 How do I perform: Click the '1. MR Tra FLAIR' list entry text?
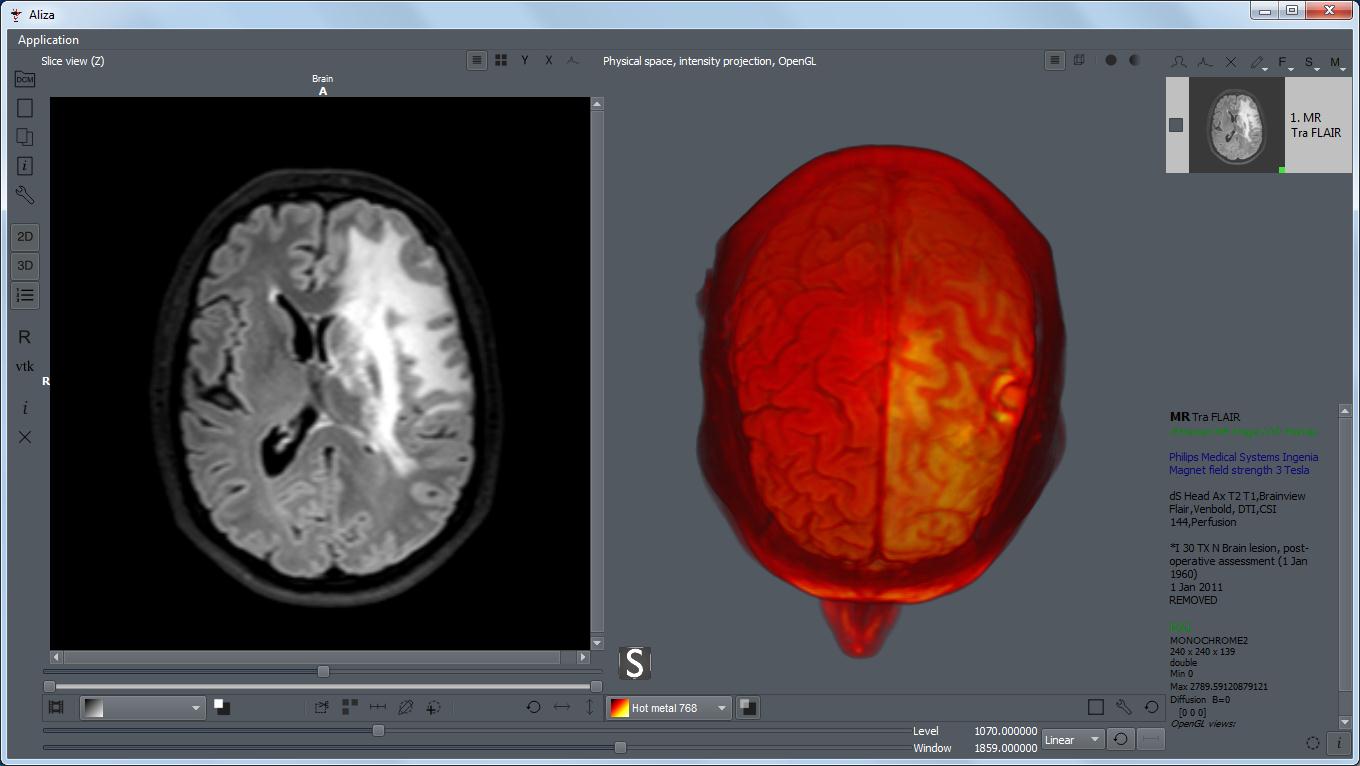(1315, 125)
